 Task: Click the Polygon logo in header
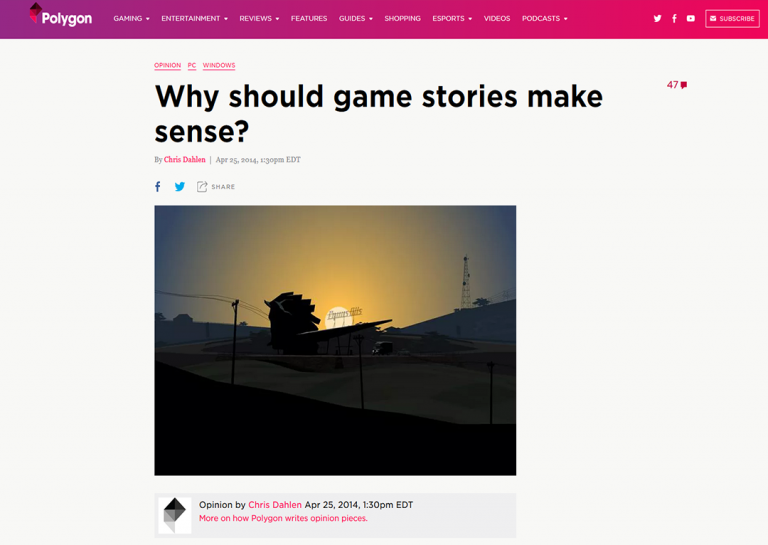click(x=61, y=15)
